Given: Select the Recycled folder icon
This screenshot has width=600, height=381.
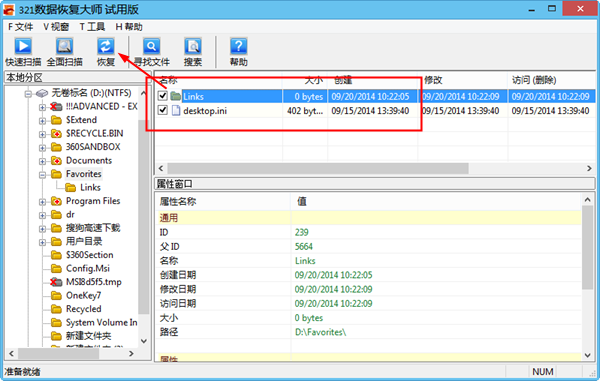Looking at the screenshot, I should tap(56, 309).
